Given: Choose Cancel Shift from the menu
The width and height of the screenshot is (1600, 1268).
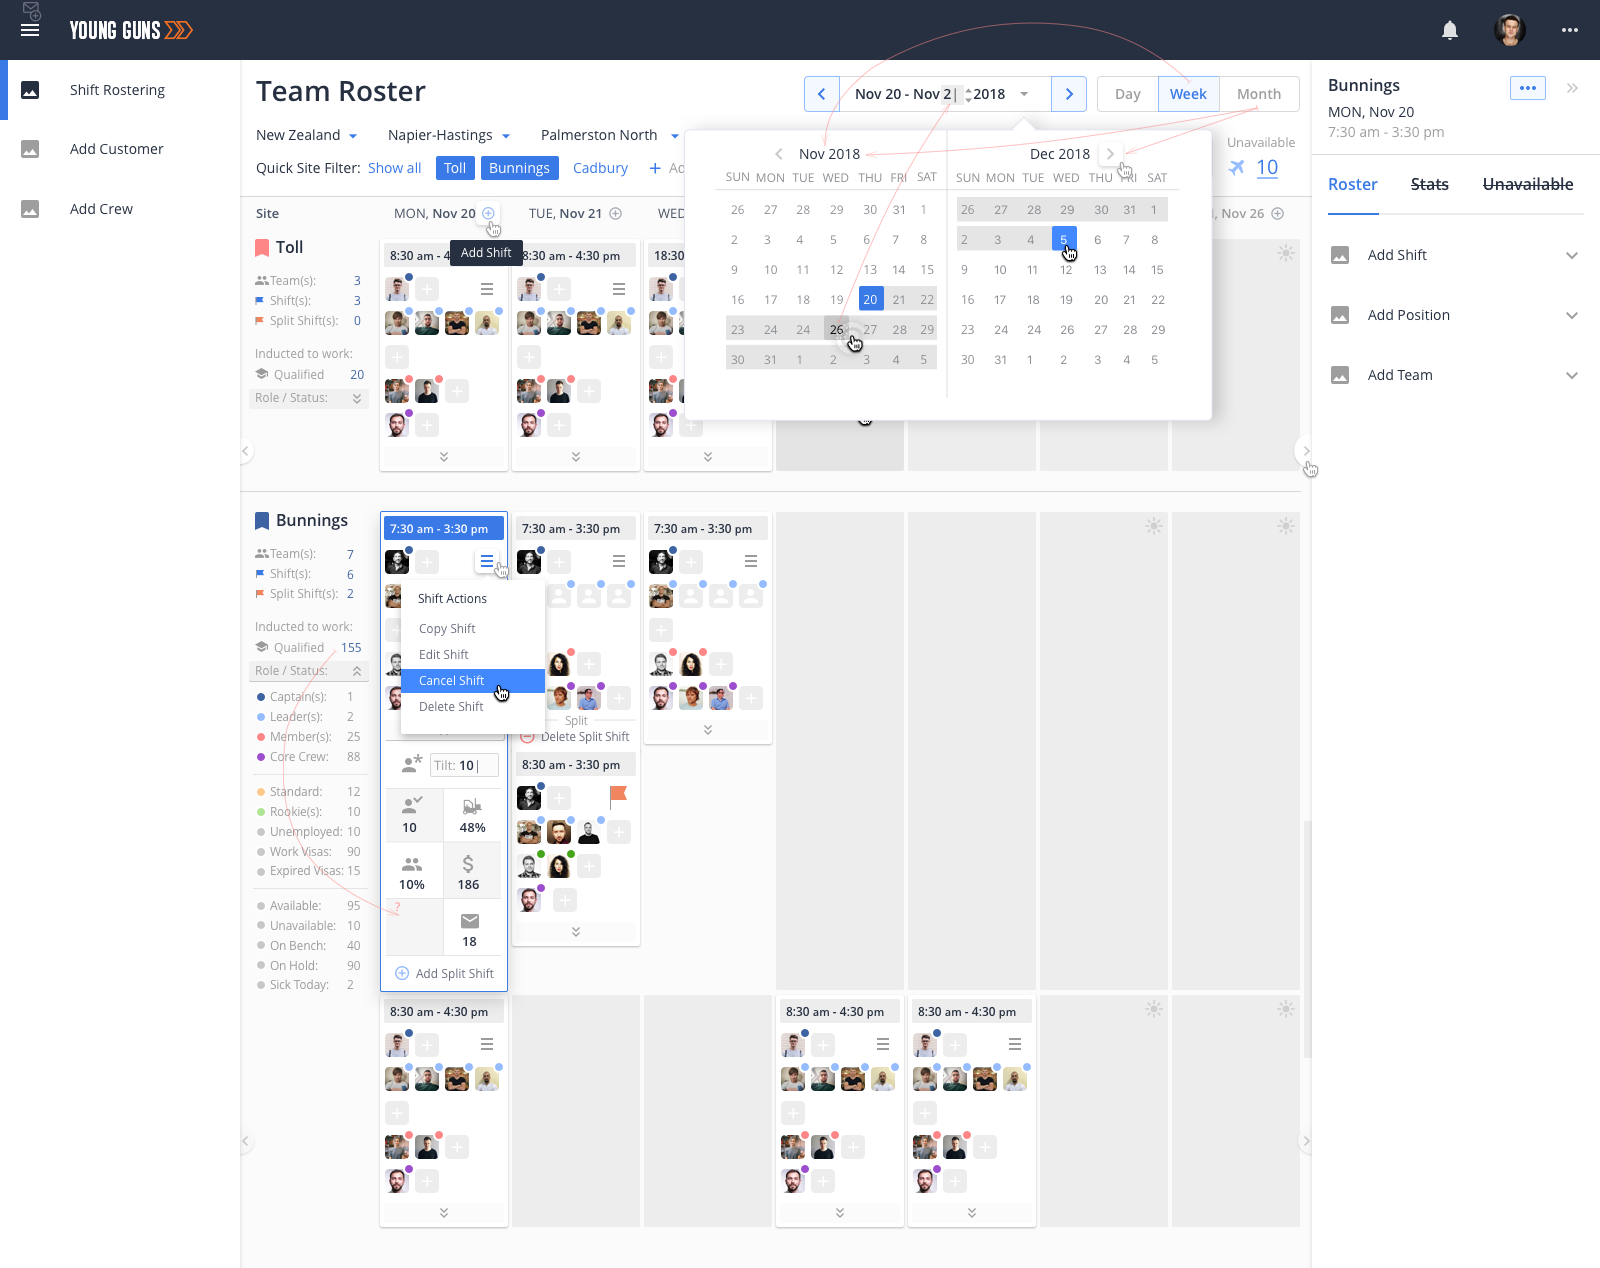Looking at the screenshot, I should [x=473, y=681].
